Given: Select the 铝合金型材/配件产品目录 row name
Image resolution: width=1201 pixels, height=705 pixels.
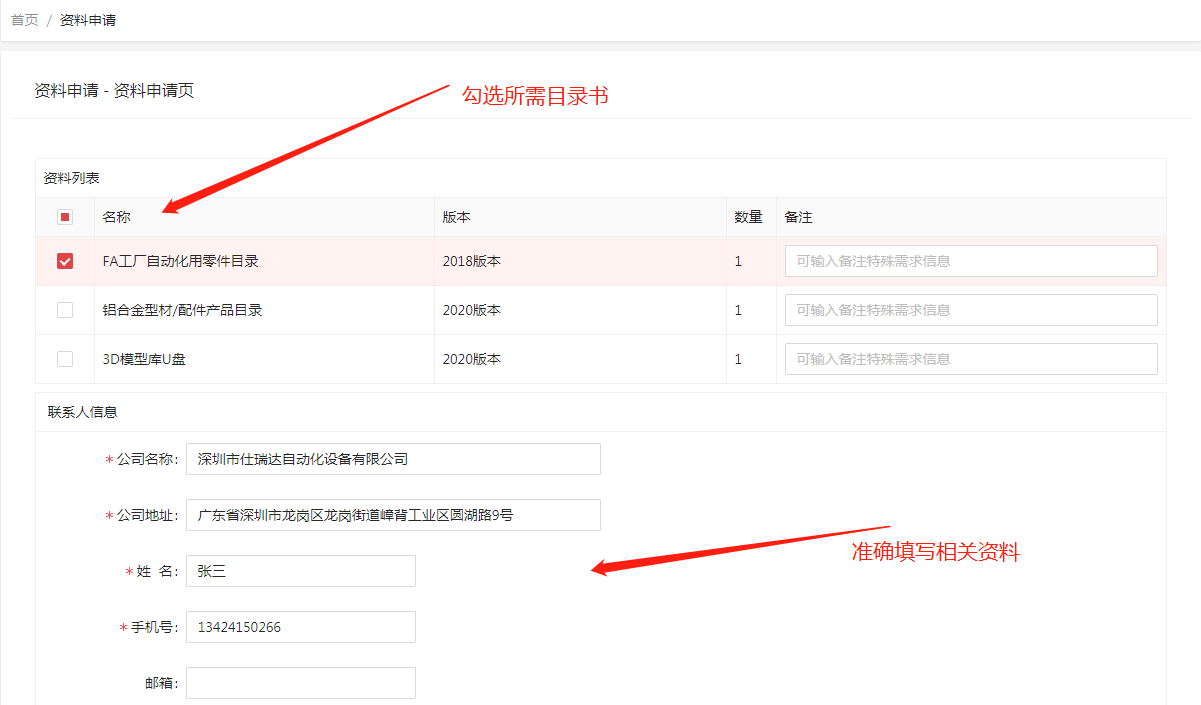Looking at the screenshot, I should 182,310.
